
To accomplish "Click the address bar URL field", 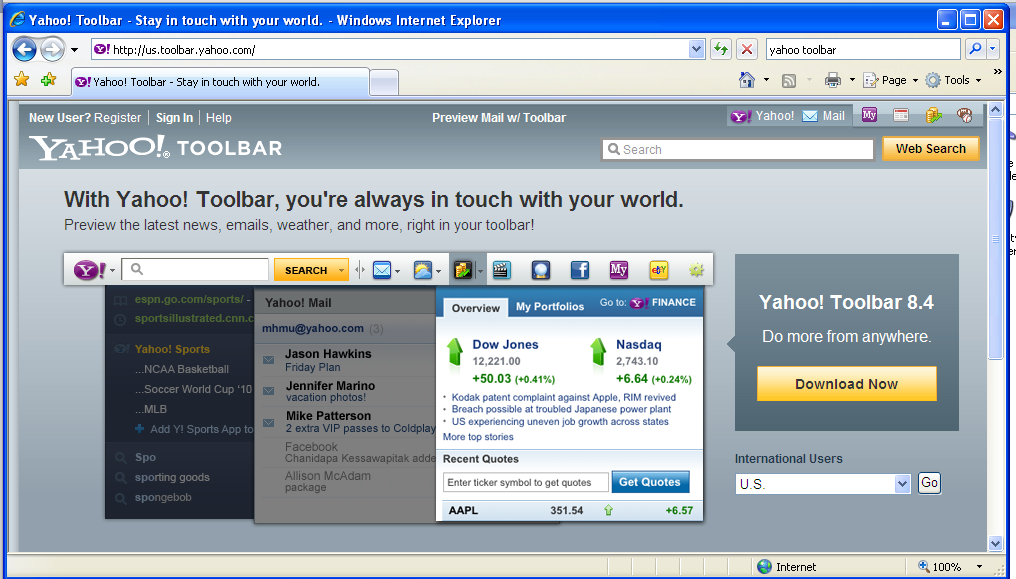I will (390, 49).
